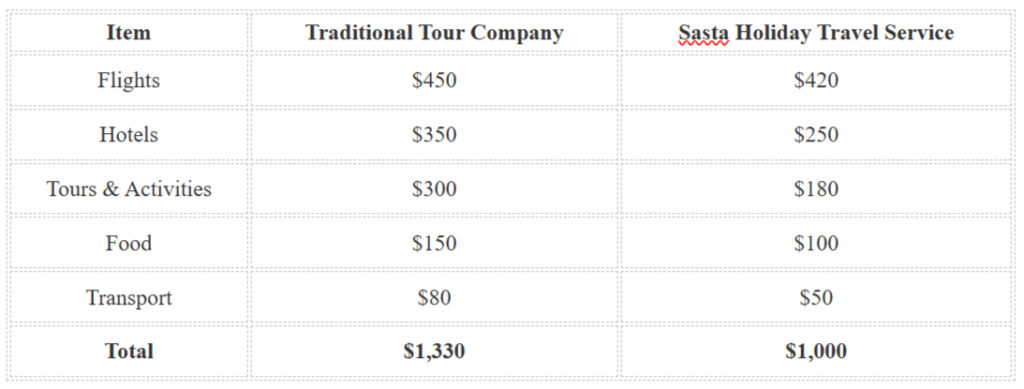Select the Transport row label
The width and height of the screenshot is (1024, 389).
click(x=129, y=298)
